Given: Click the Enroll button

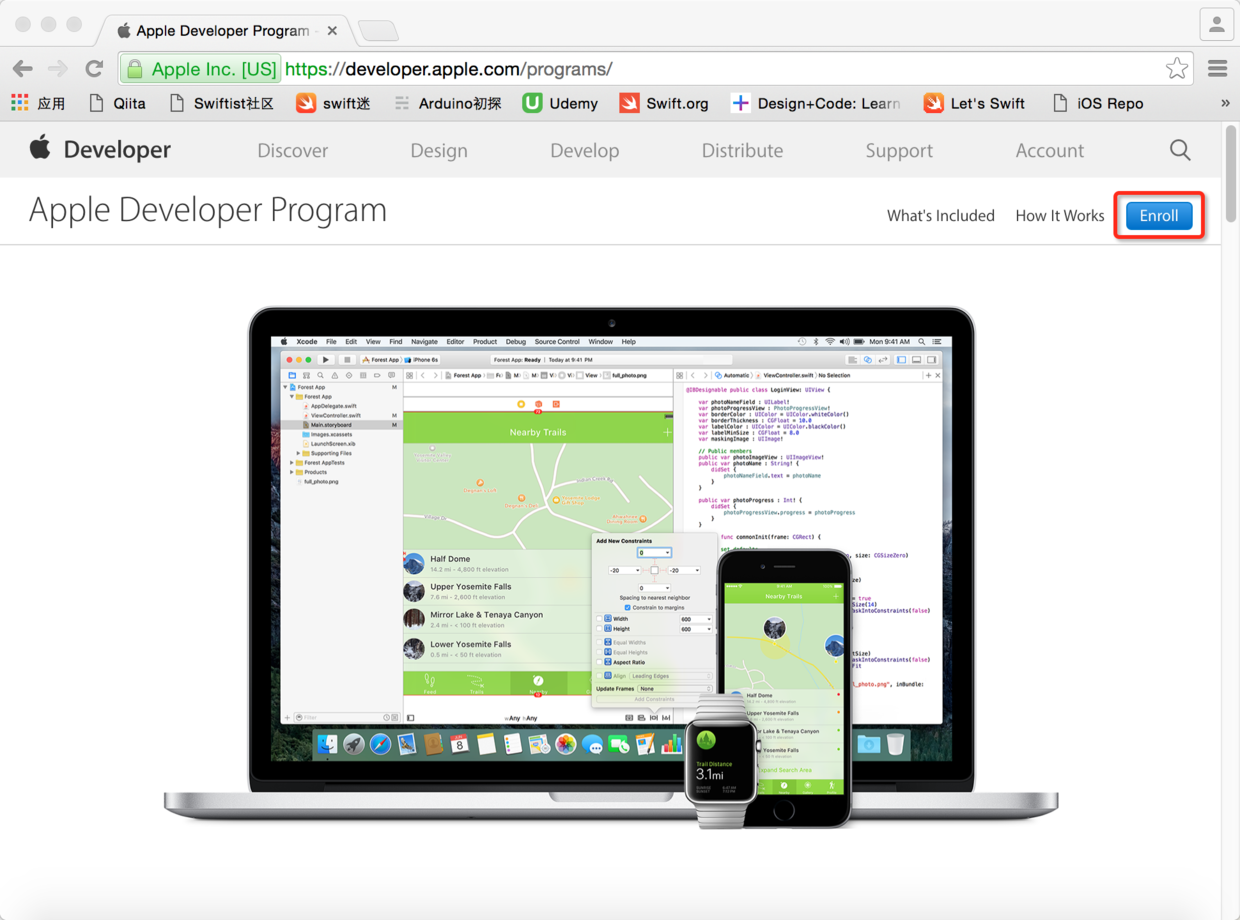Looking at the screenshot, I should coord(1159,215).
